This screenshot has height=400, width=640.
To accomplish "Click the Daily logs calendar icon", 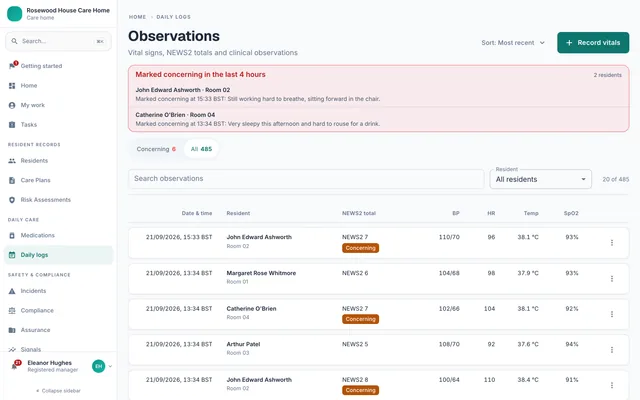I will pos(12,255).
